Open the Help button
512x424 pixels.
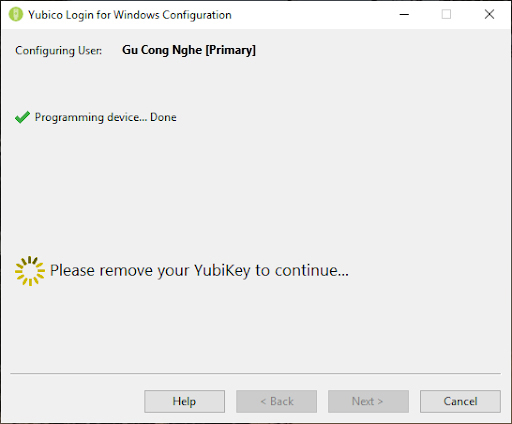[x=184, y=401]
